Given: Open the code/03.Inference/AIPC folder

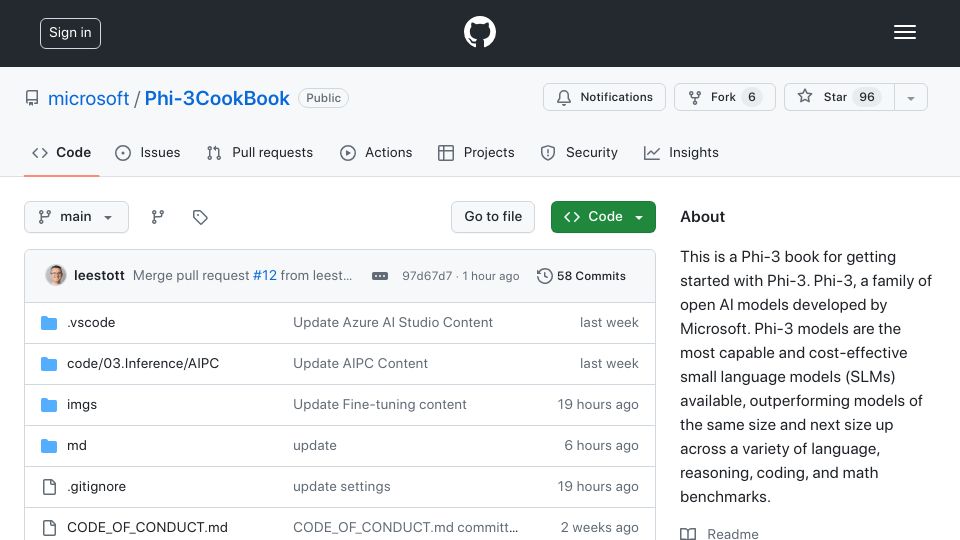Looking at the screenshot, I should 143,364.
